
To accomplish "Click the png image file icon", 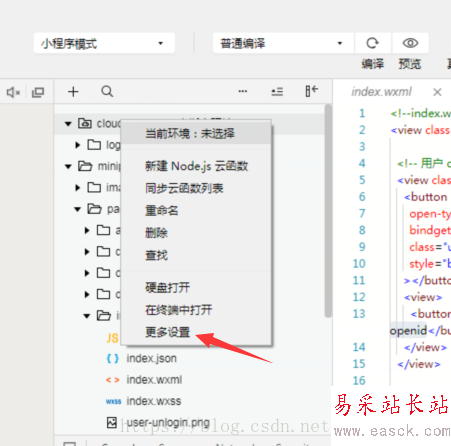I will 112,422.
